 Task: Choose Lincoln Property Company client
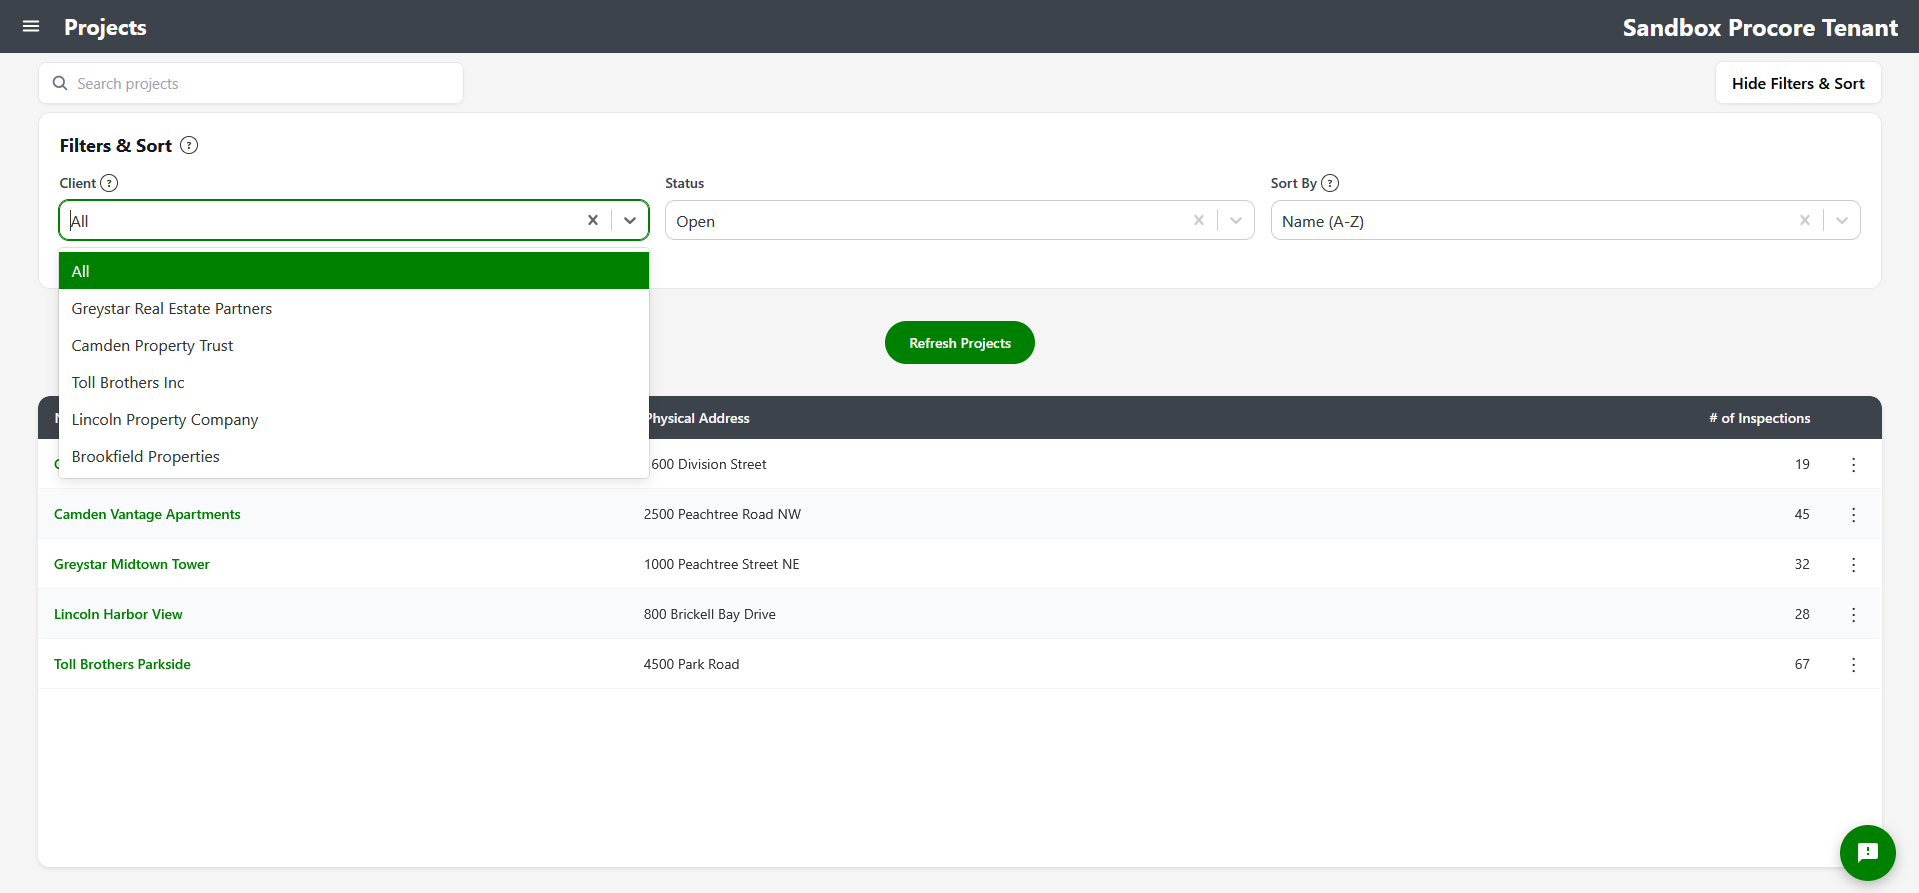[354, 419]
